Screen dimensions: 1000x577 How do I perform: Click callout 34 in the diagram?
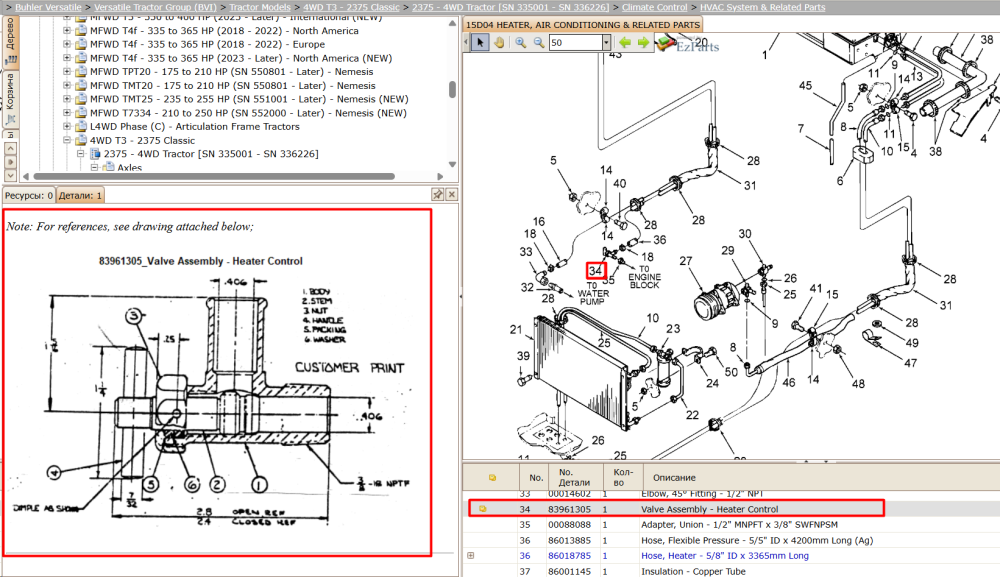[596, 270]
